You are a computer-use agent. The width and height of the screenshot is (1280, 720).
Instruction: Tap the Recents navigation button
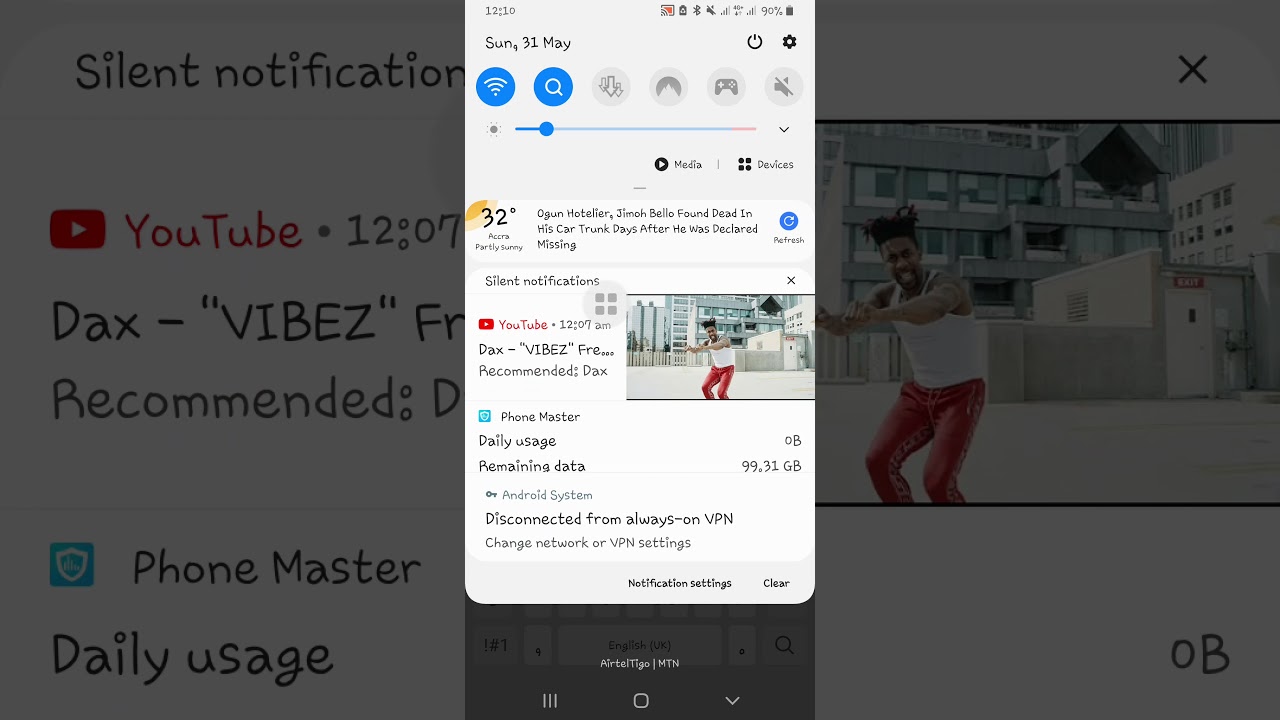click(549, 701)
